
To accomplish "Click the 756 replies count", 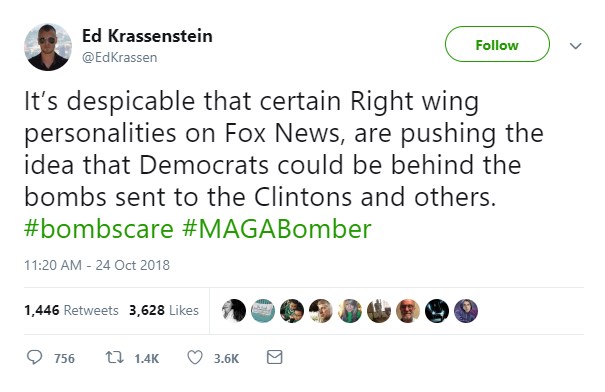I will click(x=64, y=358).
